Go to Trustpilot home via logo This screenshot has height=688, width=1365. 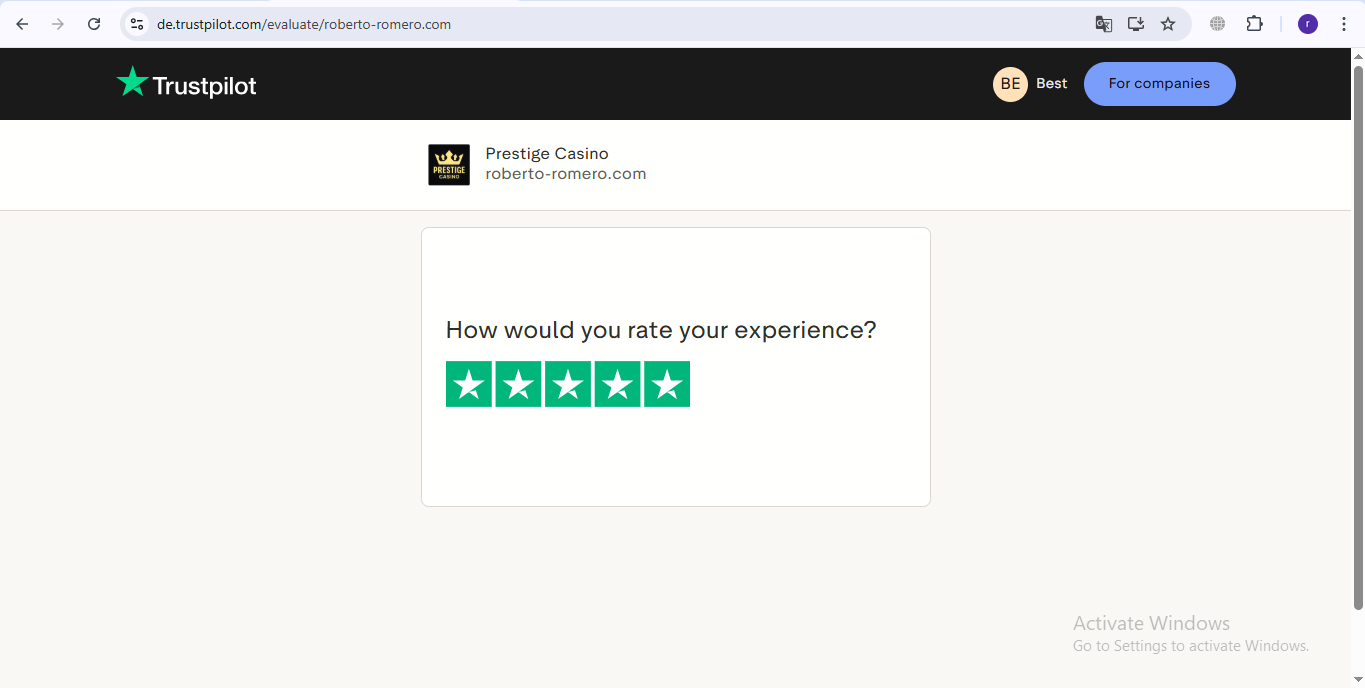tap(186, 84)
